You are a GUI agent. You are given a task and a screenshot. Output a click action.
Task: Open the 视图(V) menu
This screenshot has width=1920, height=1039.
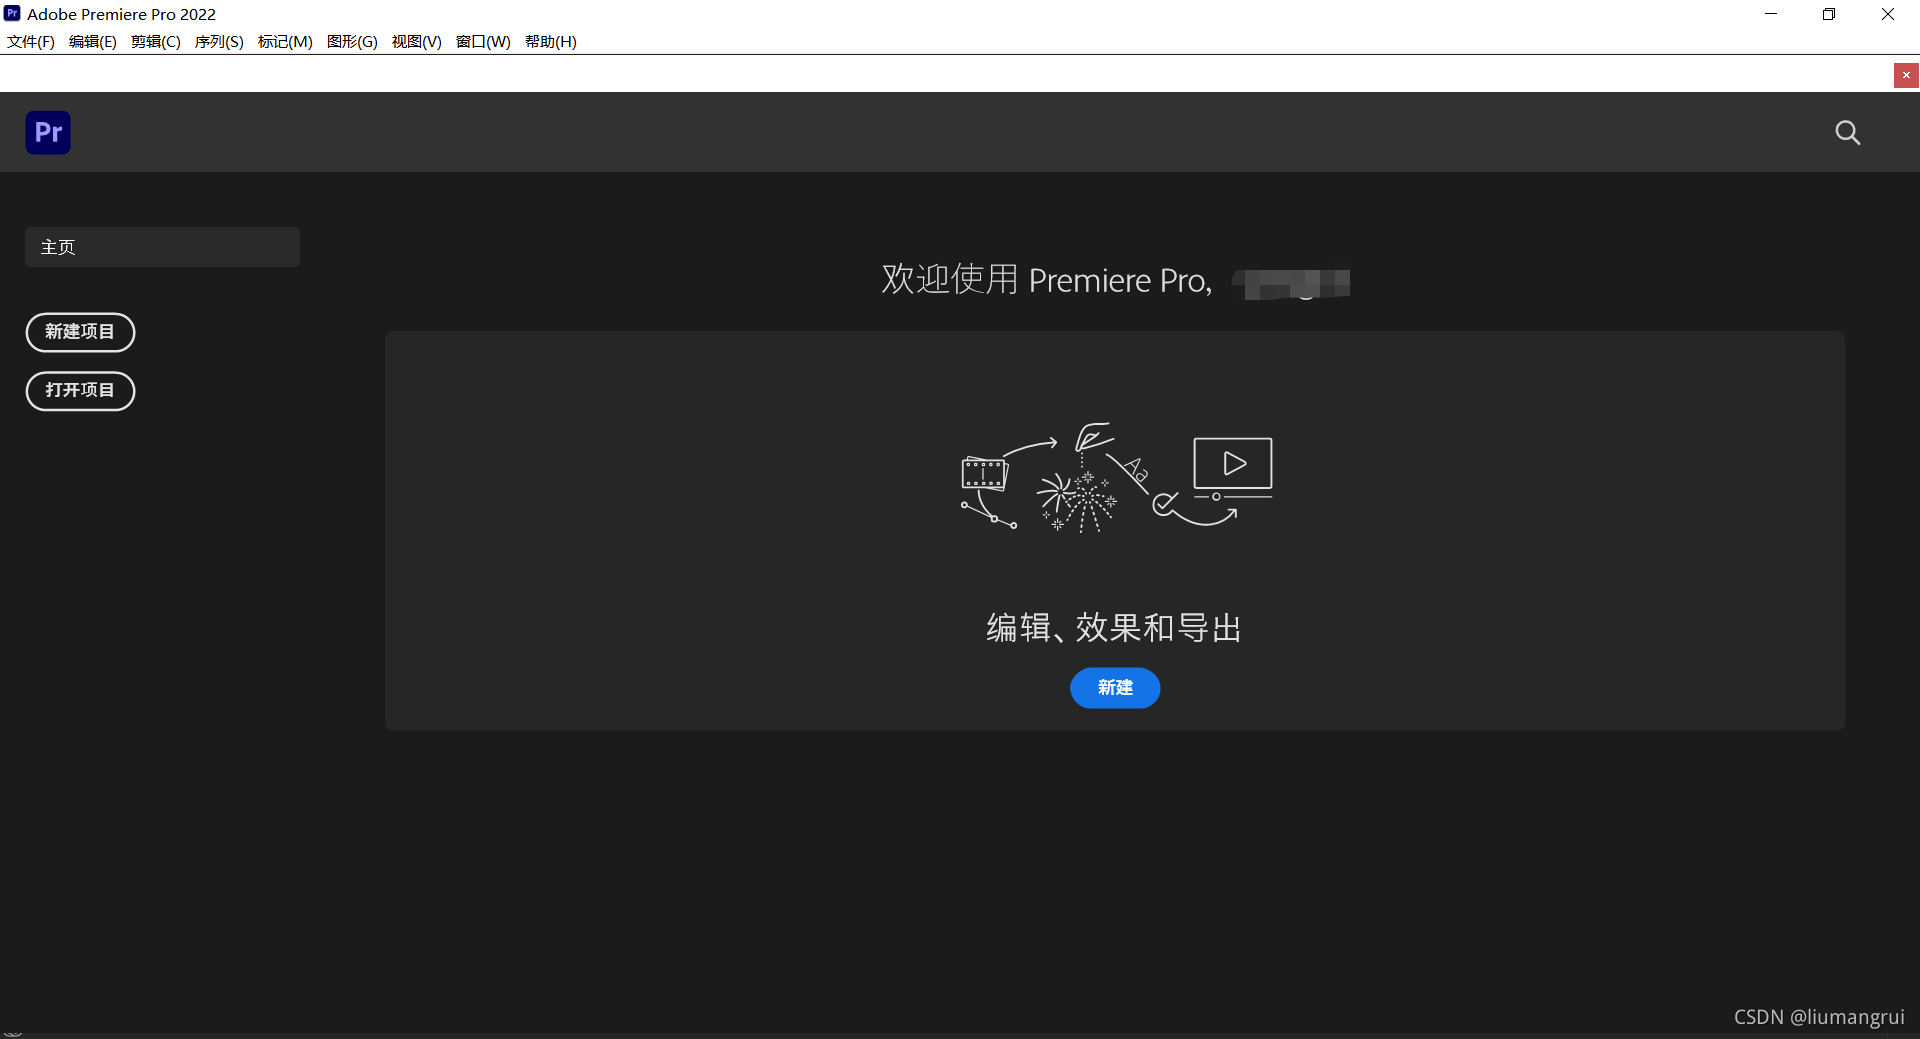click(417, 41)
